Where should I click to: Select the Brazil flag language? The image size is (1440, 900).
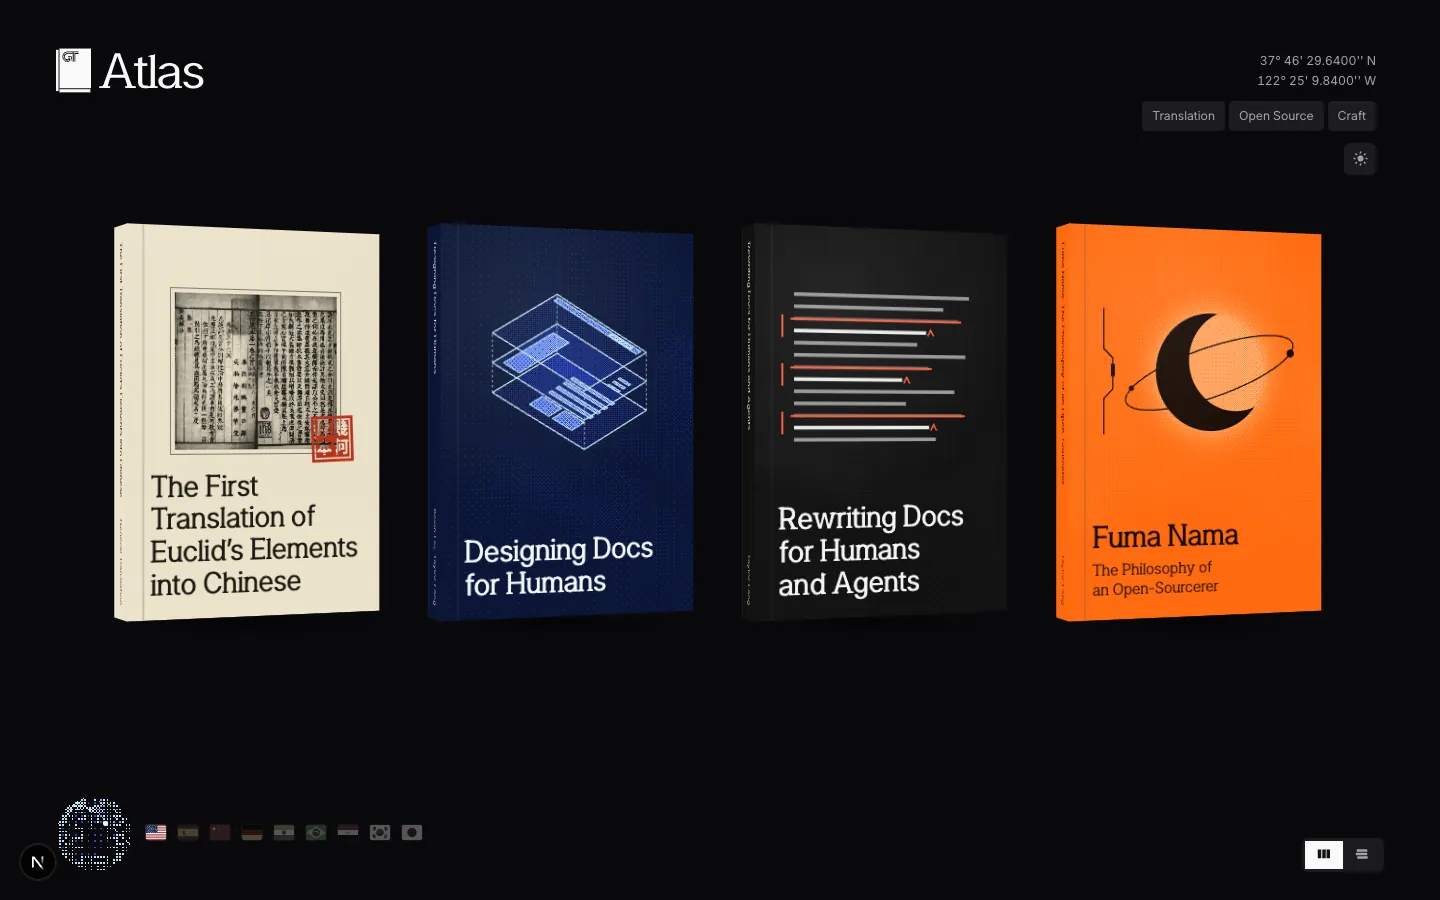point(316,832)
